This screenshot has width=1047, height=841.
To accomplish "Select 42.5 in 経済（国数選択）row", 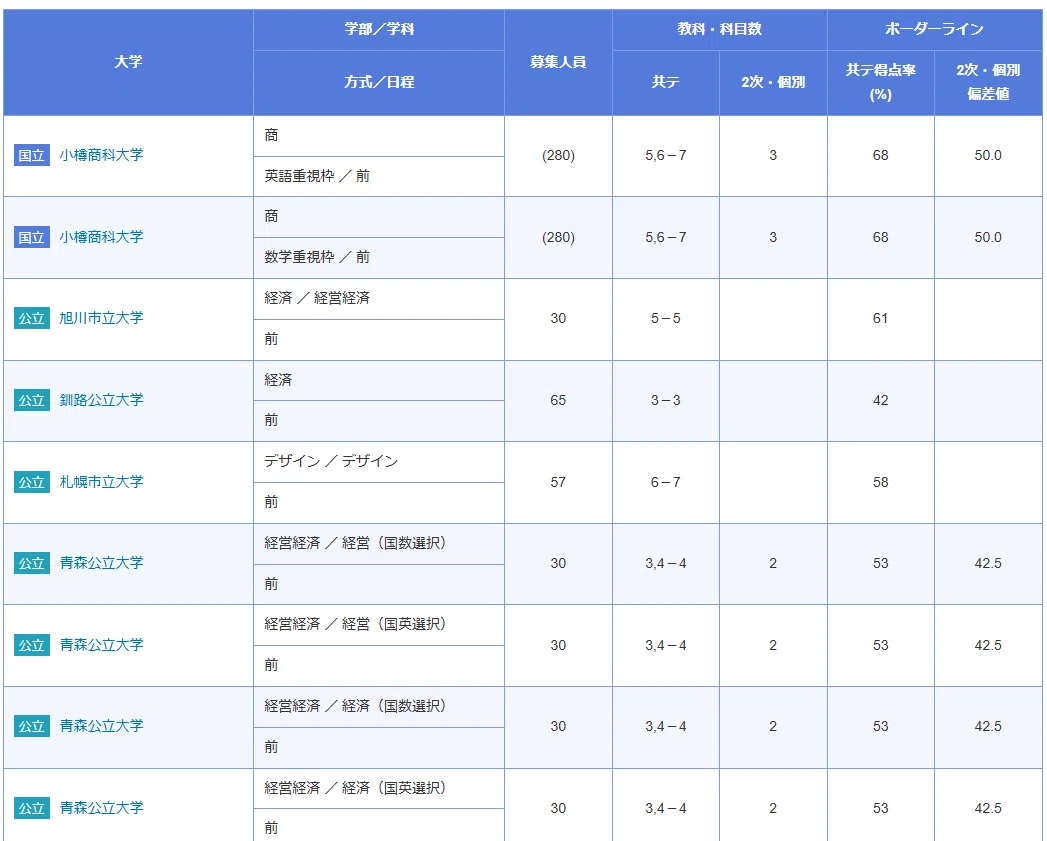I will click(x=988, y=727).
